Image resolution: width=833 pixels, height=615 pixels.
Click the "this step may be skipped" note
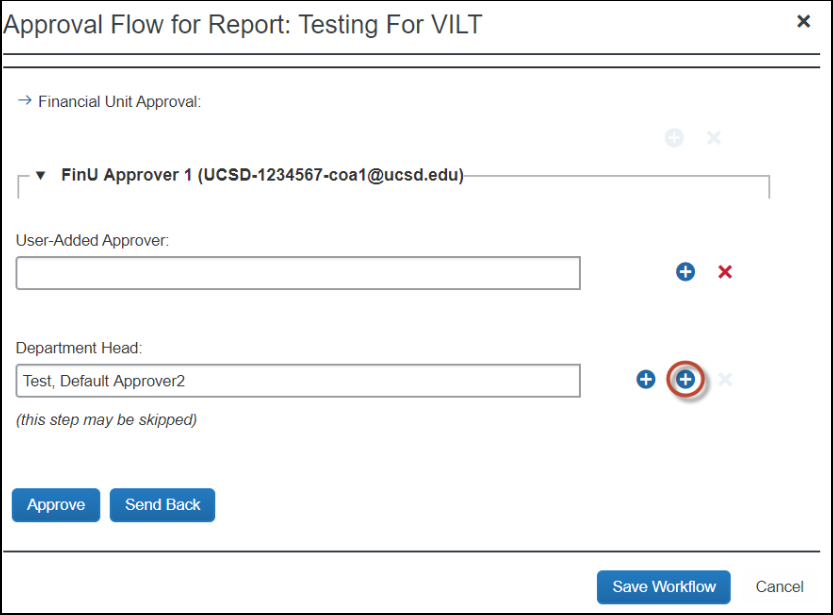[106, 420]
